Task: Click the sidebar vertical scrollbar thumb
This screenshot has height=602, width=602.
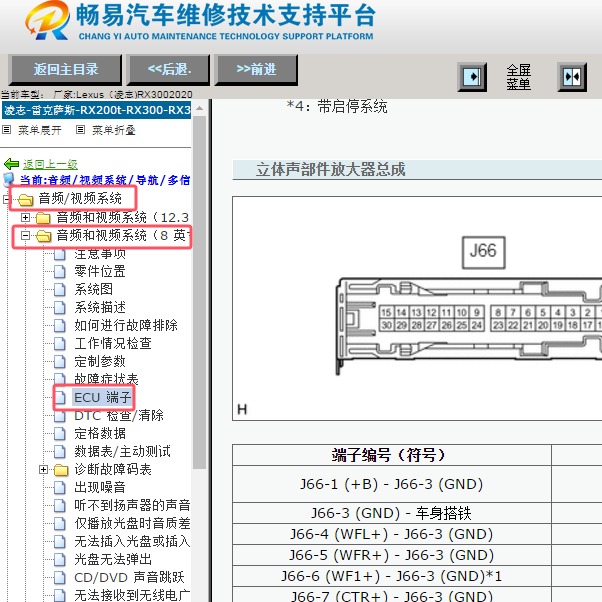Action: (x=200, y=292)
